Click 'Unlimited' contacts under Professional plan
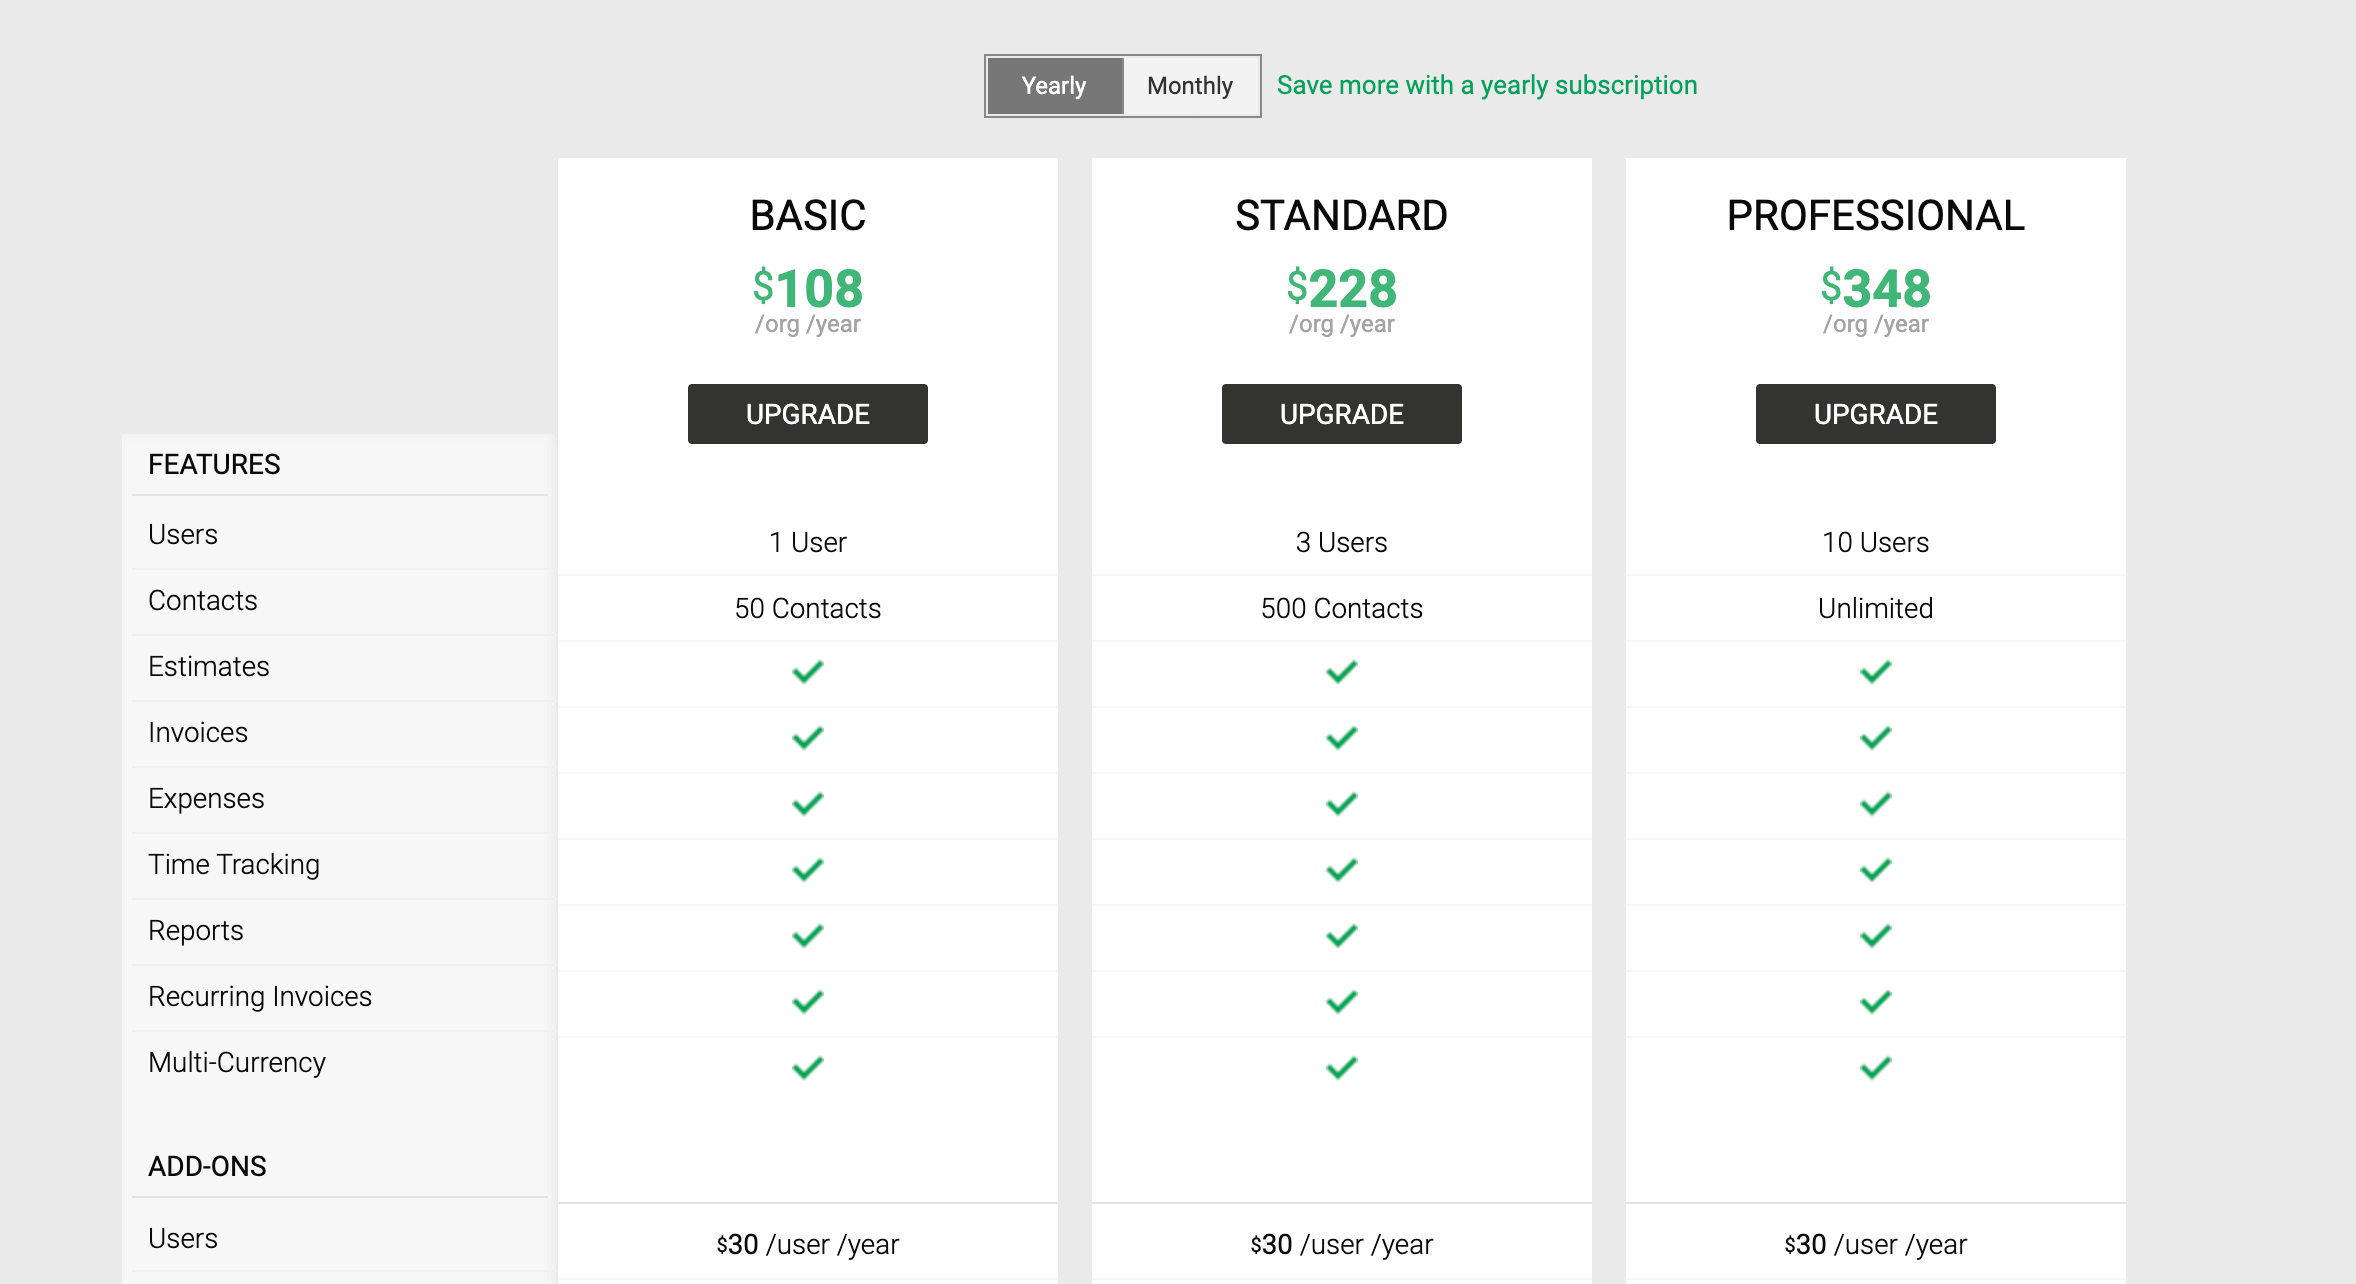The image size is (2356, 1284). [1874, 607]
